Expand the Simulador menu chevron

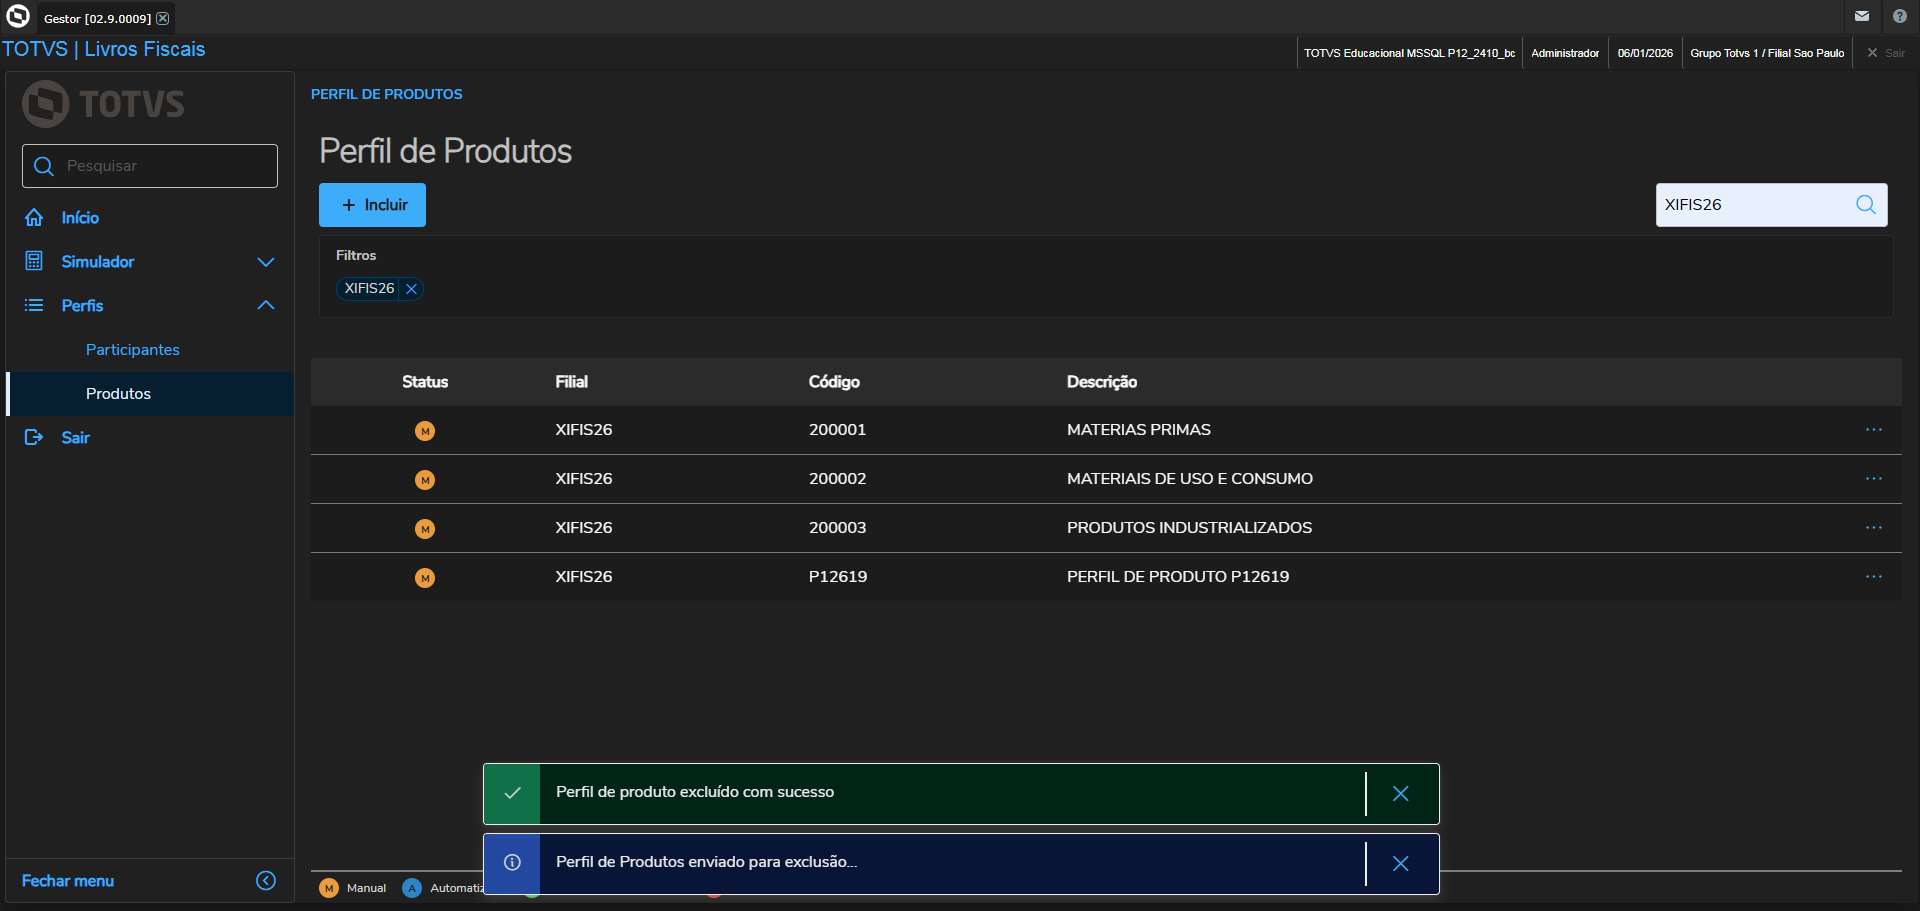(x=266, y=262)
